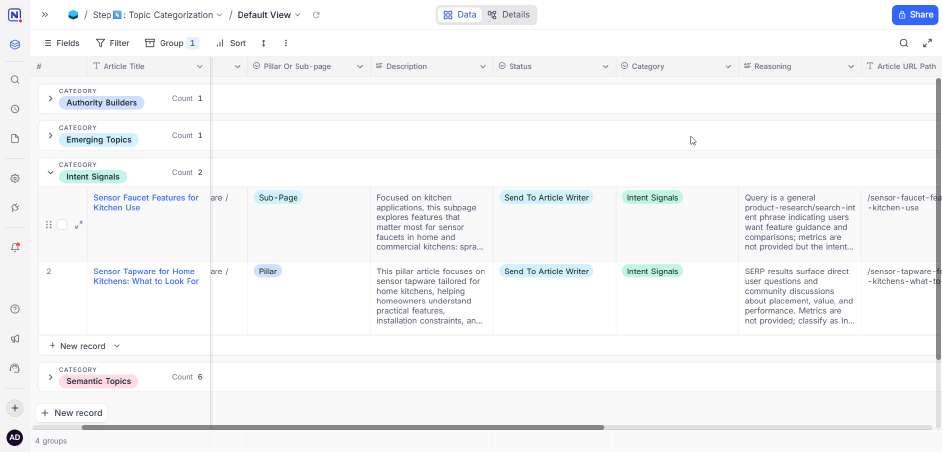942x452 pixels.
Task: Collapse the Intent Signals group
Action: 50,173
